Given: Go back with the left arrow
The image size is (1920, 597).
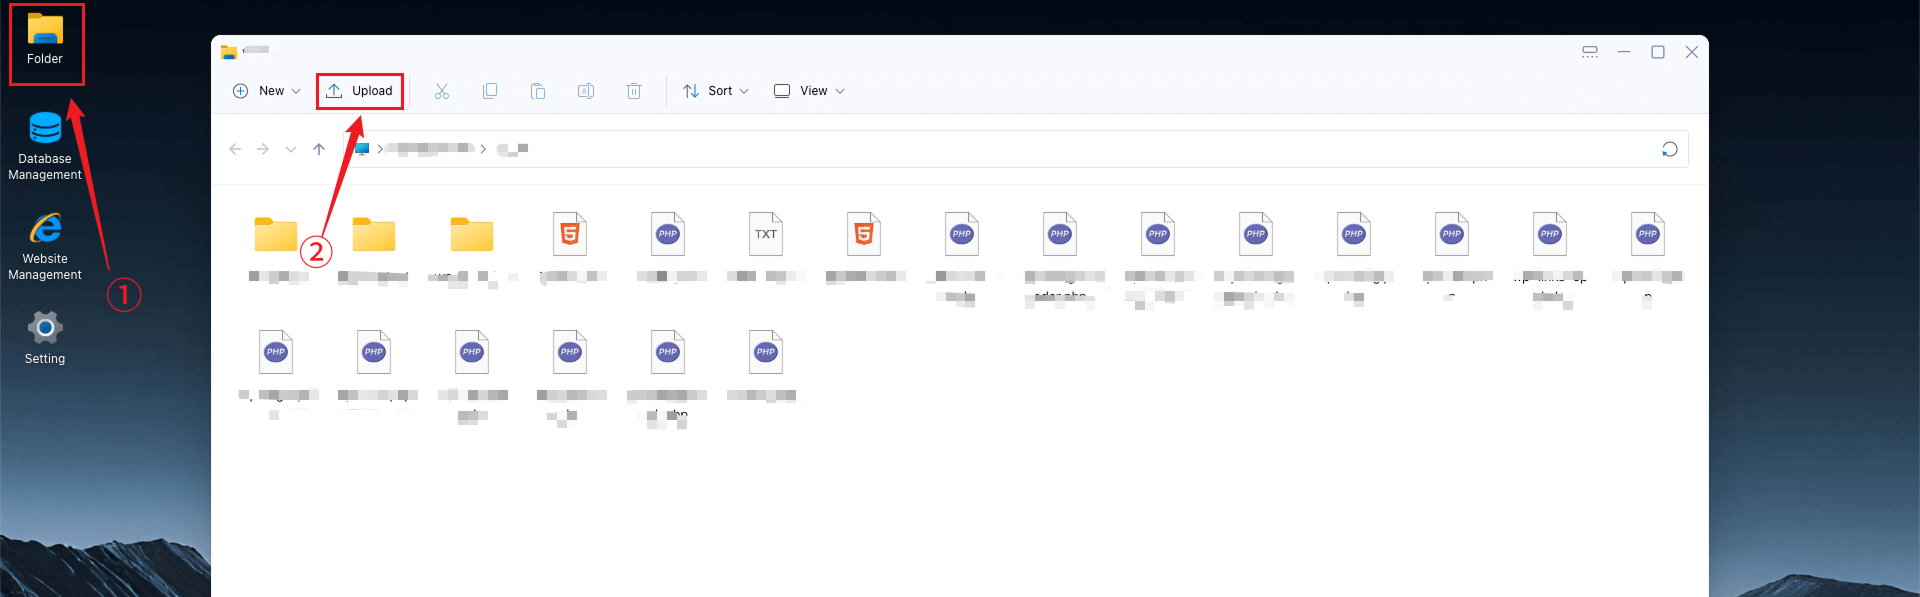Looking at the screenshot, I should [x=235, y=149].
